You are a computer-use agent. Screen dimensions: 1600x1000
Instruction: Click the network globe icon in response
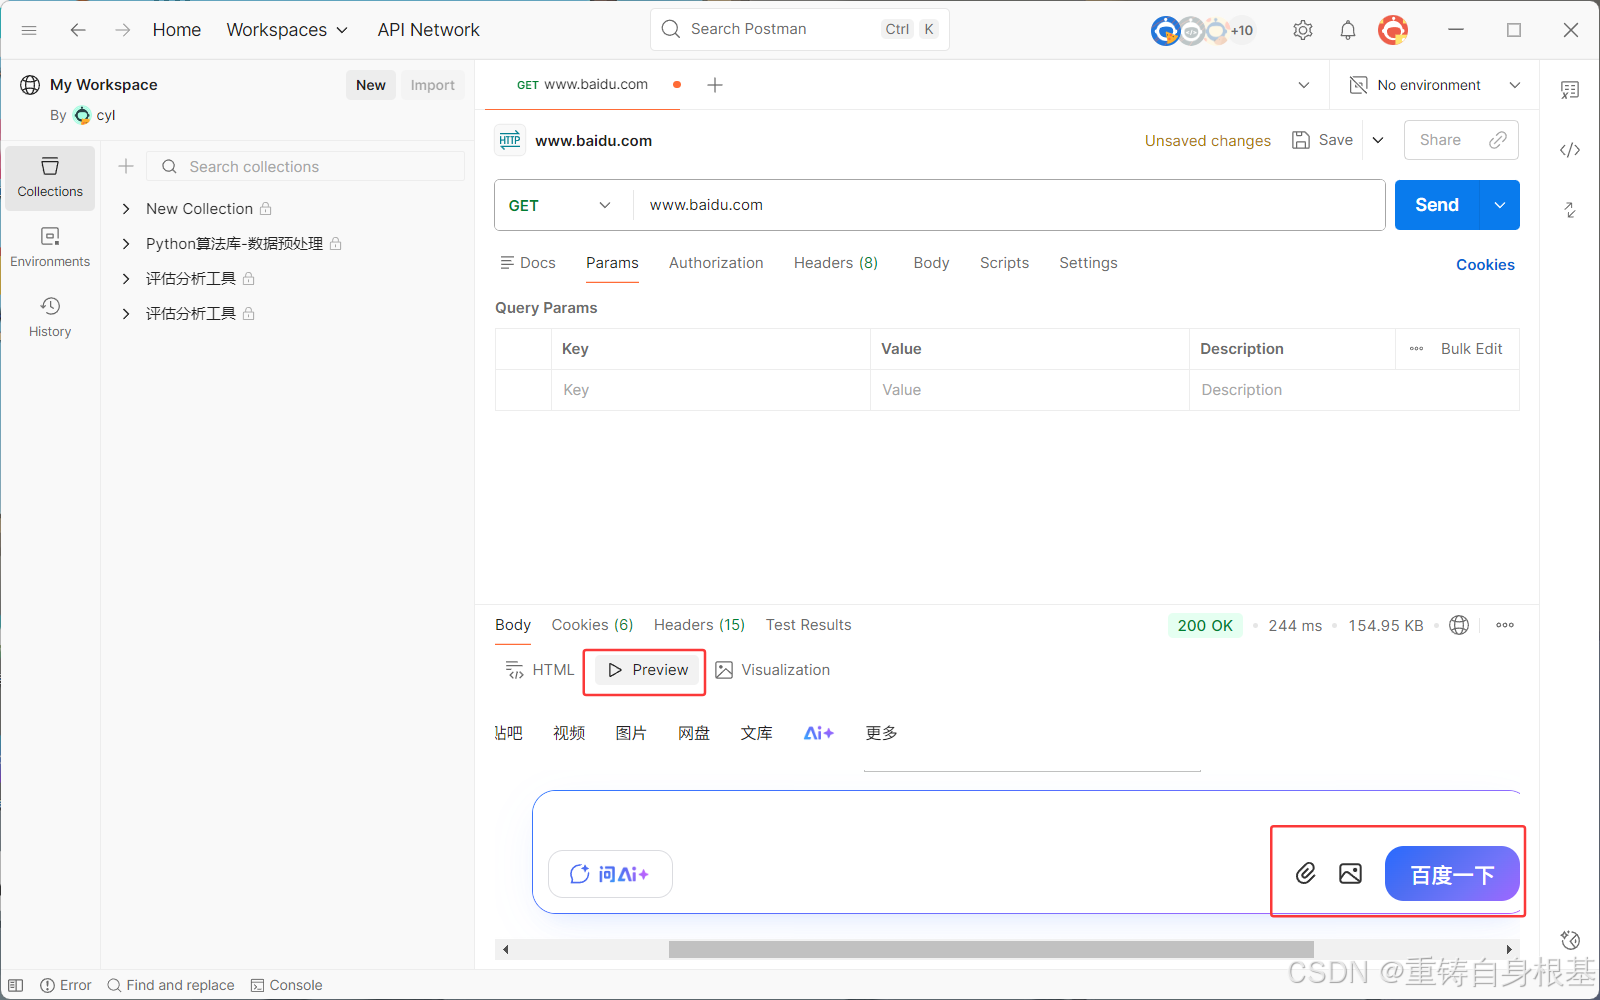tap(1459, 625)
